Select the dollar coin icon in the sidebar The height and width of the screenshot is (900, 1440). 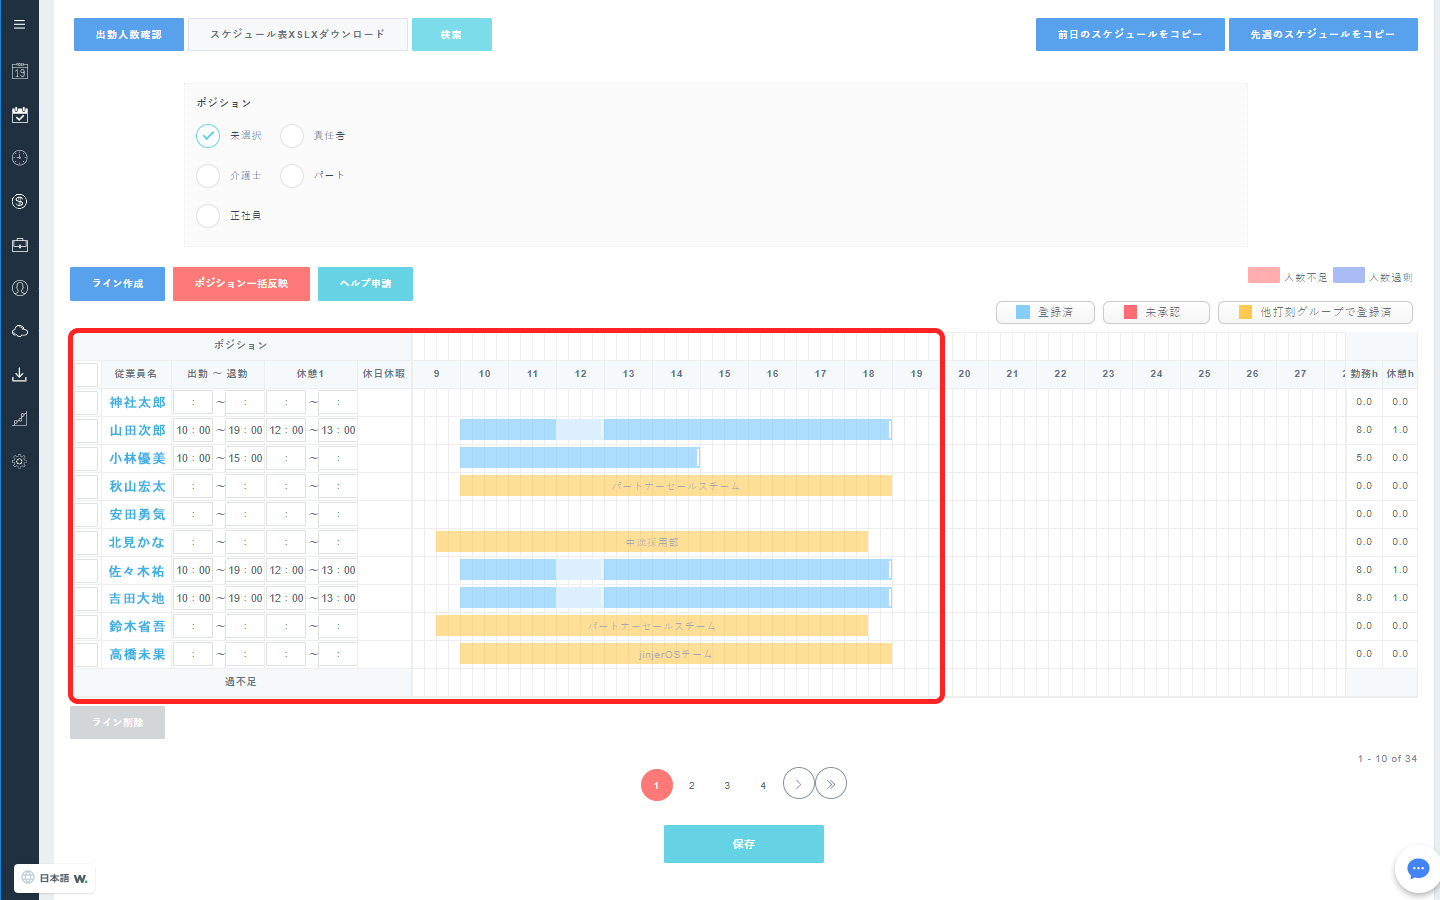[x=19, y=202]
